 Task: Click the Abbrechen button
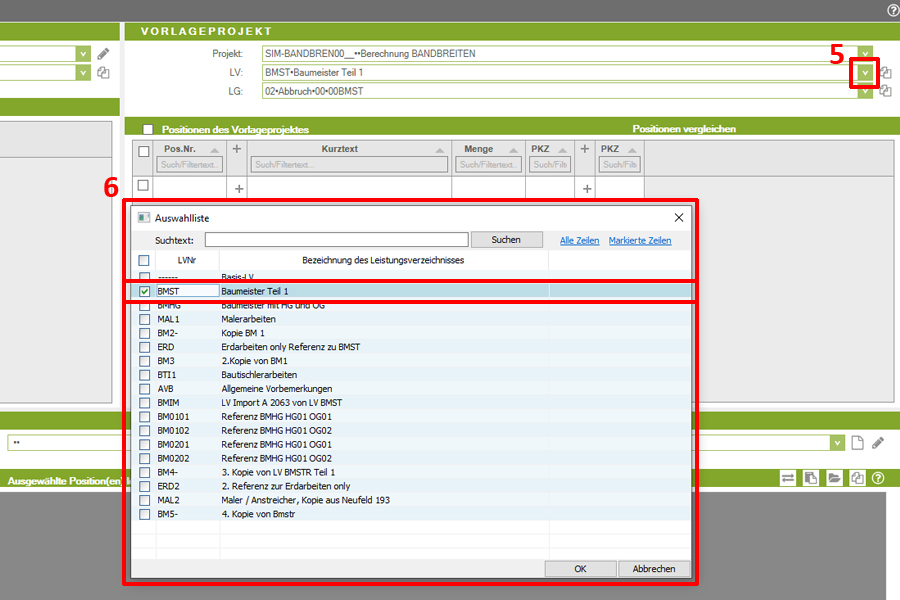click(x=654, y=569)
